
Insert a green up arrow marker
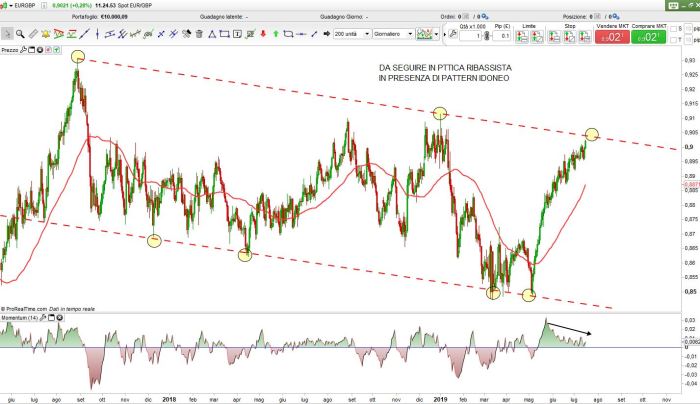(276, 33)
